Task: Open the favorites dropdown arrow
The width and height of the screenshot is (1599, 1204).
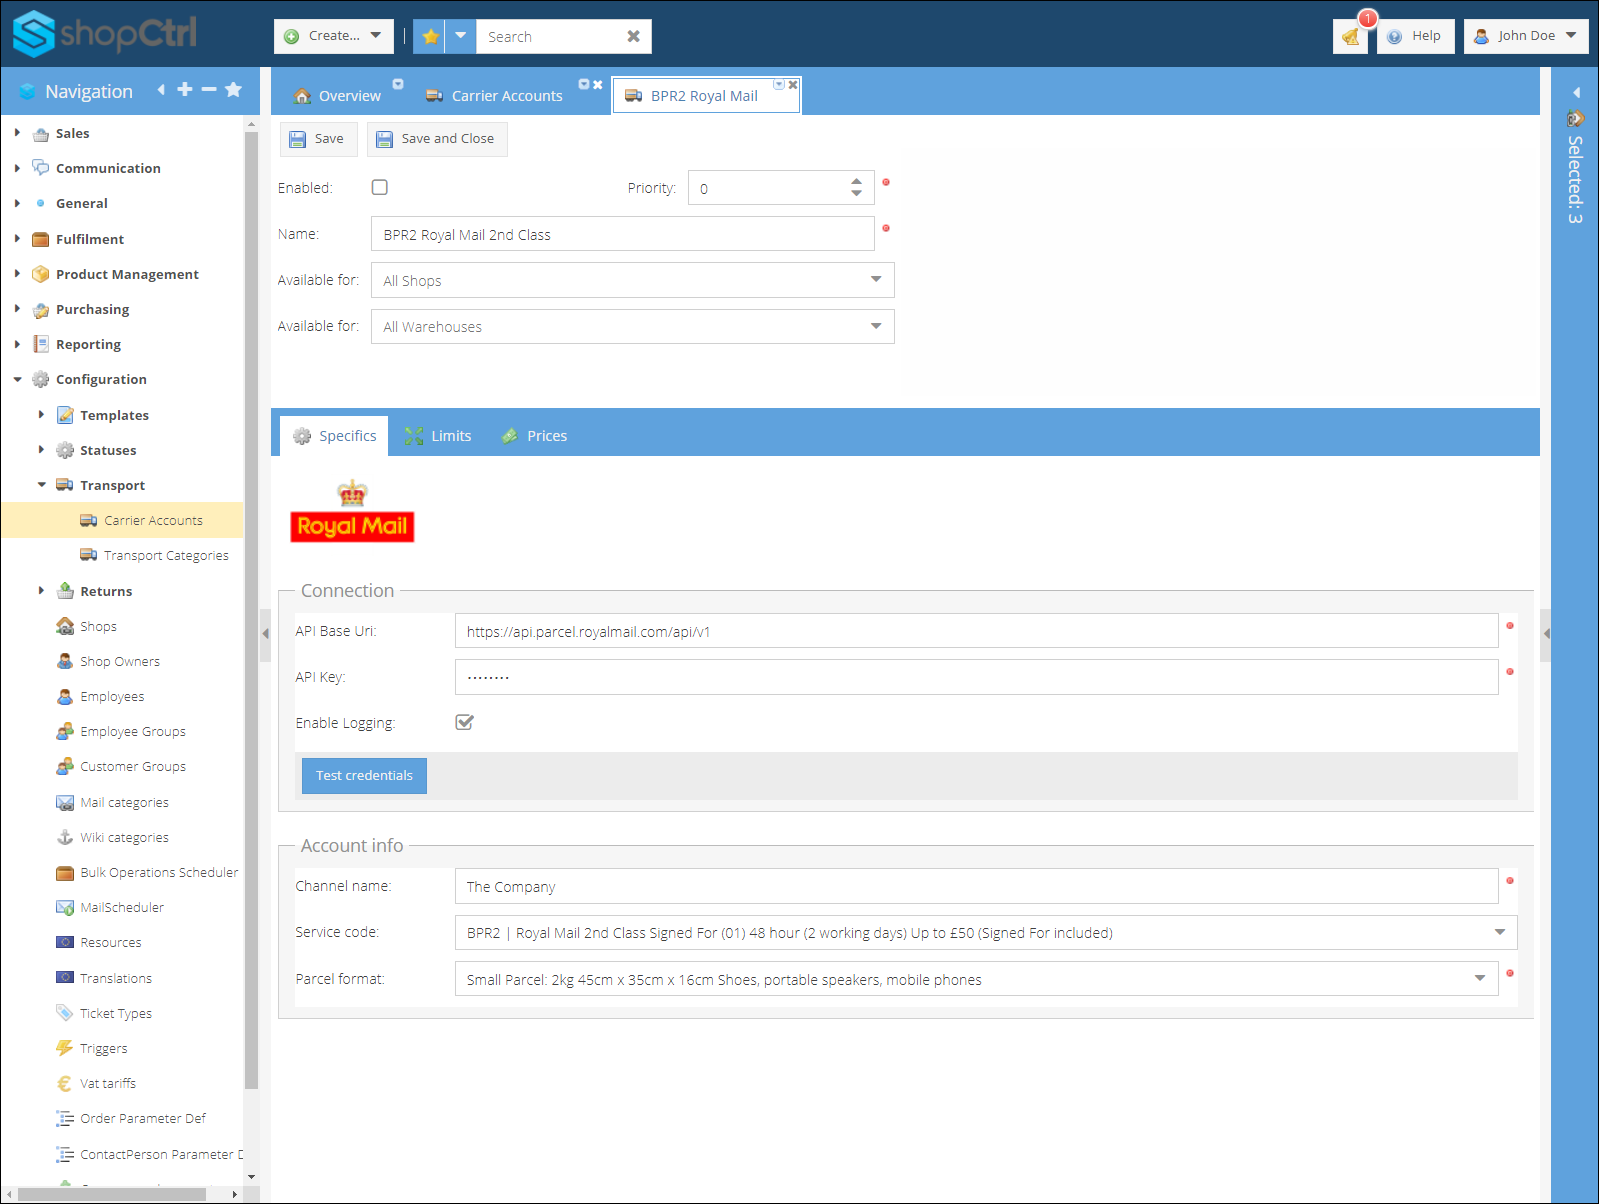Action: [x=461, y=36]
